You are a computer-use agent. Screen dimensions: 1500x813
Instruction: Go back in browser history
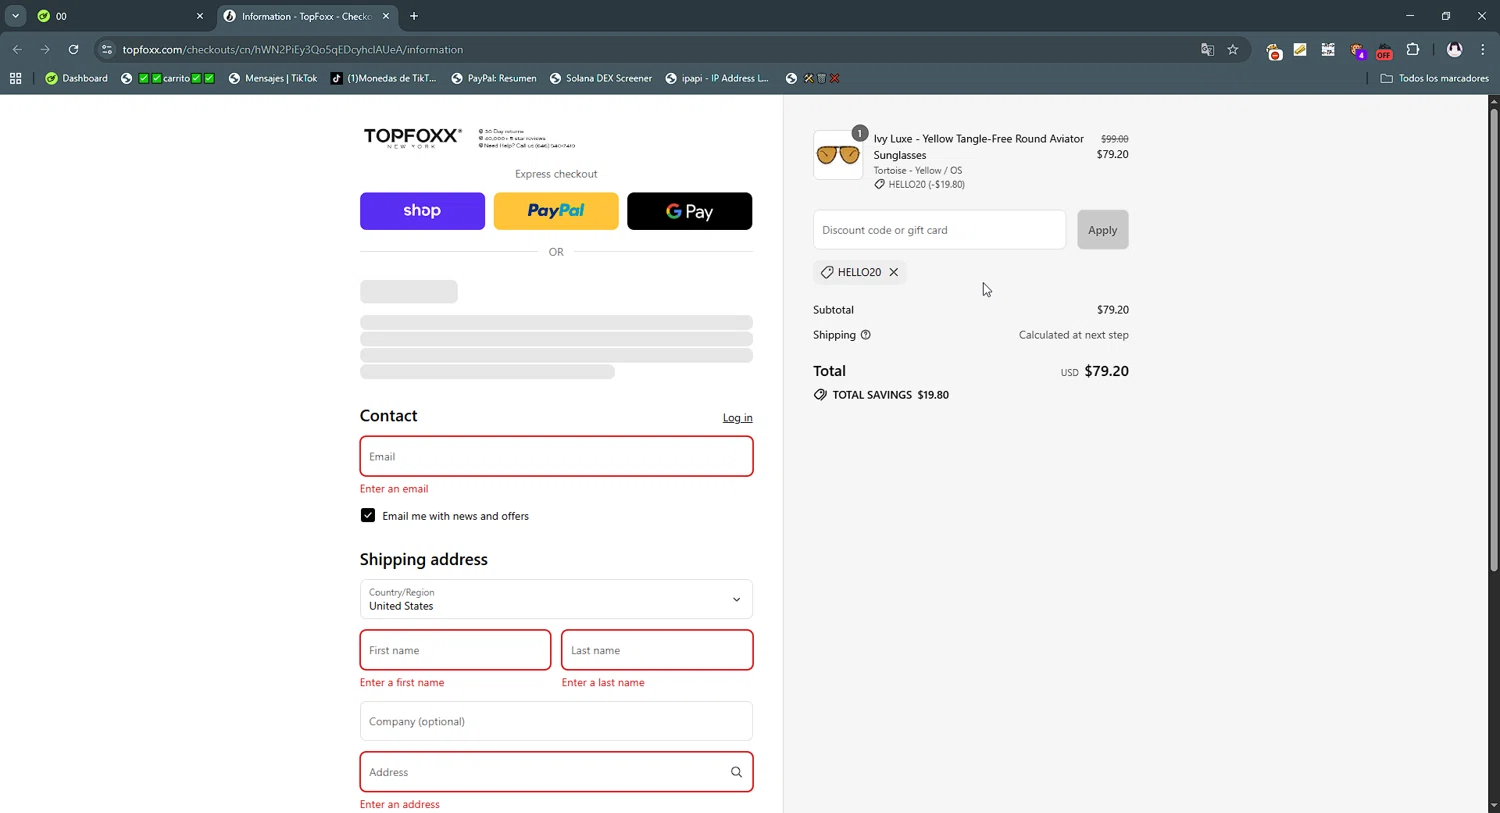tap(17, 49)
